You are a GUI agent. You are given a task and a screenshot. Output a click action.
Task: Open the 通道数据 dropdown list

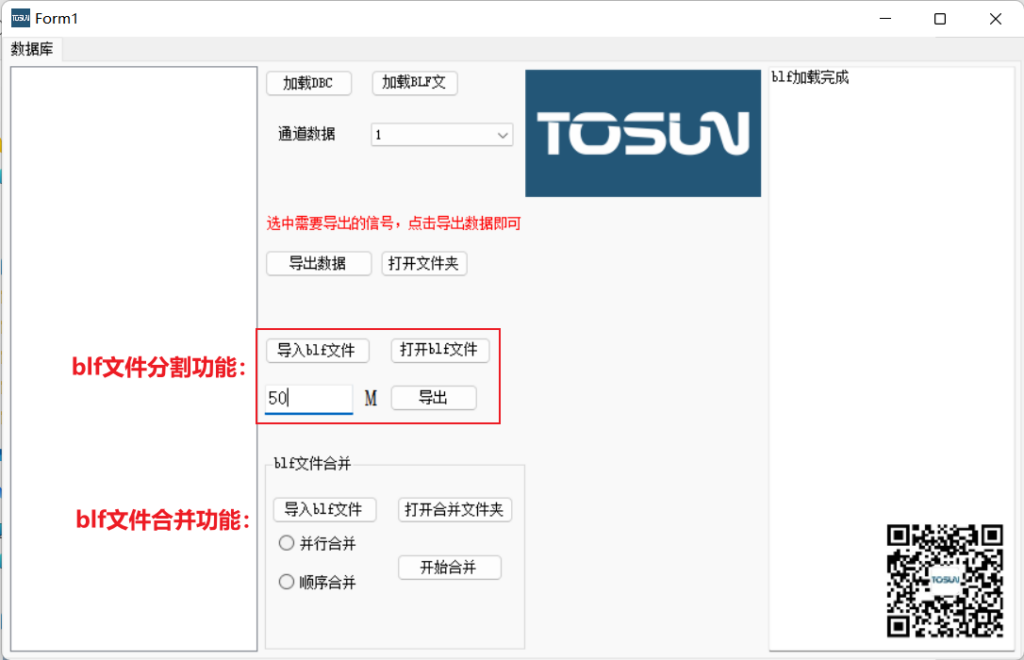[441, 135]
